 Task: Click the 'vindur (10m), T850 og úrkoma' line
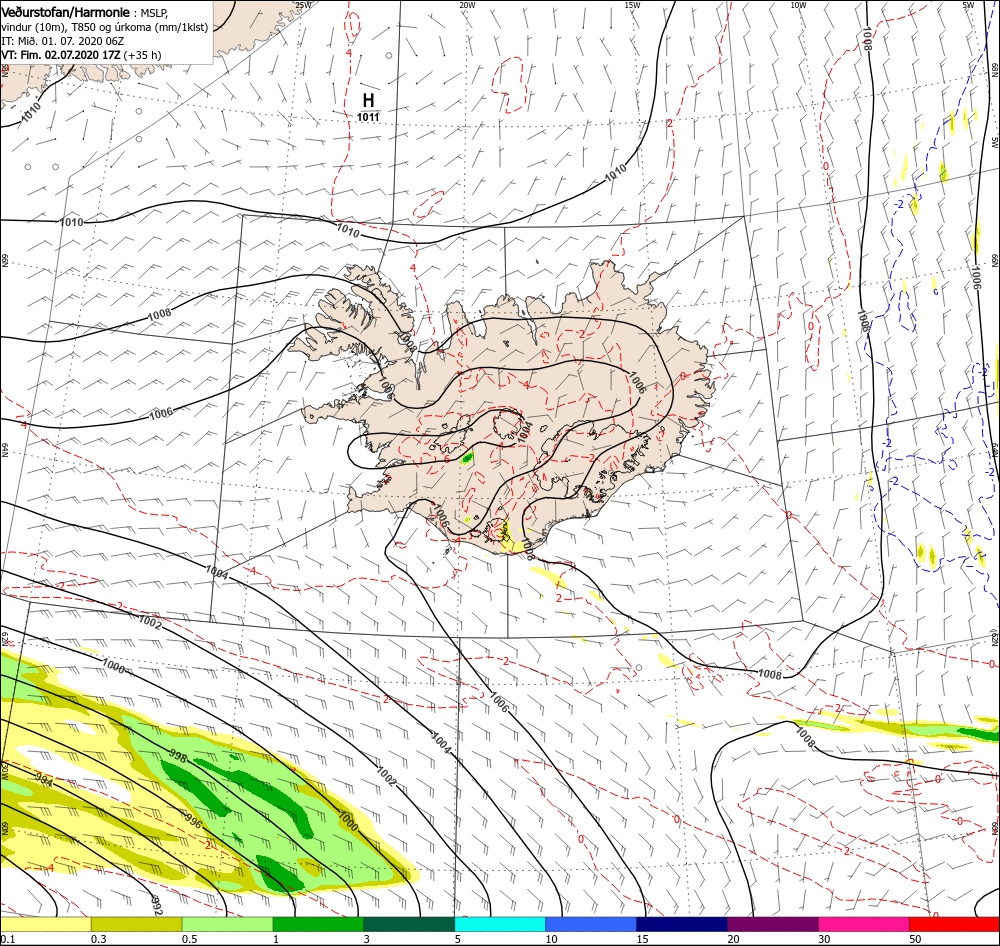[x=105, y=27]
